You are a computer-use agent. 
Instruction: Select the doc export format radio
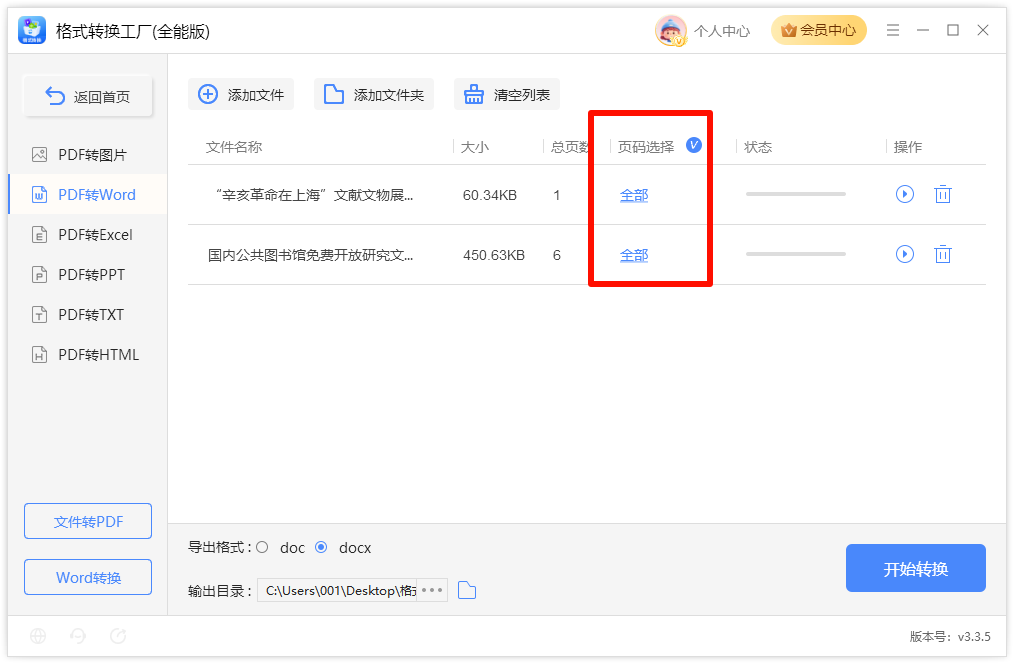262,548
